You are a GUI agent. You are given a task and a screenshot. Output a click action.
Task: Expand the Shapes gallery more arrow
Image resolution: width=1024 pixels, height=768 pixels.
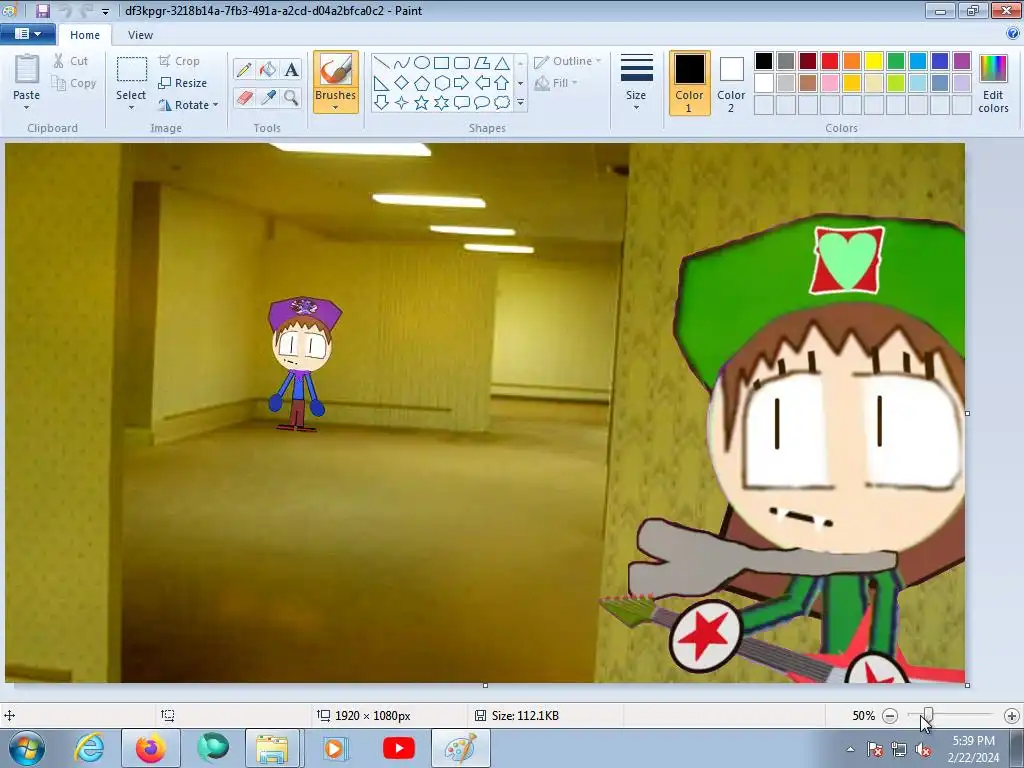[x=520, y=103]
